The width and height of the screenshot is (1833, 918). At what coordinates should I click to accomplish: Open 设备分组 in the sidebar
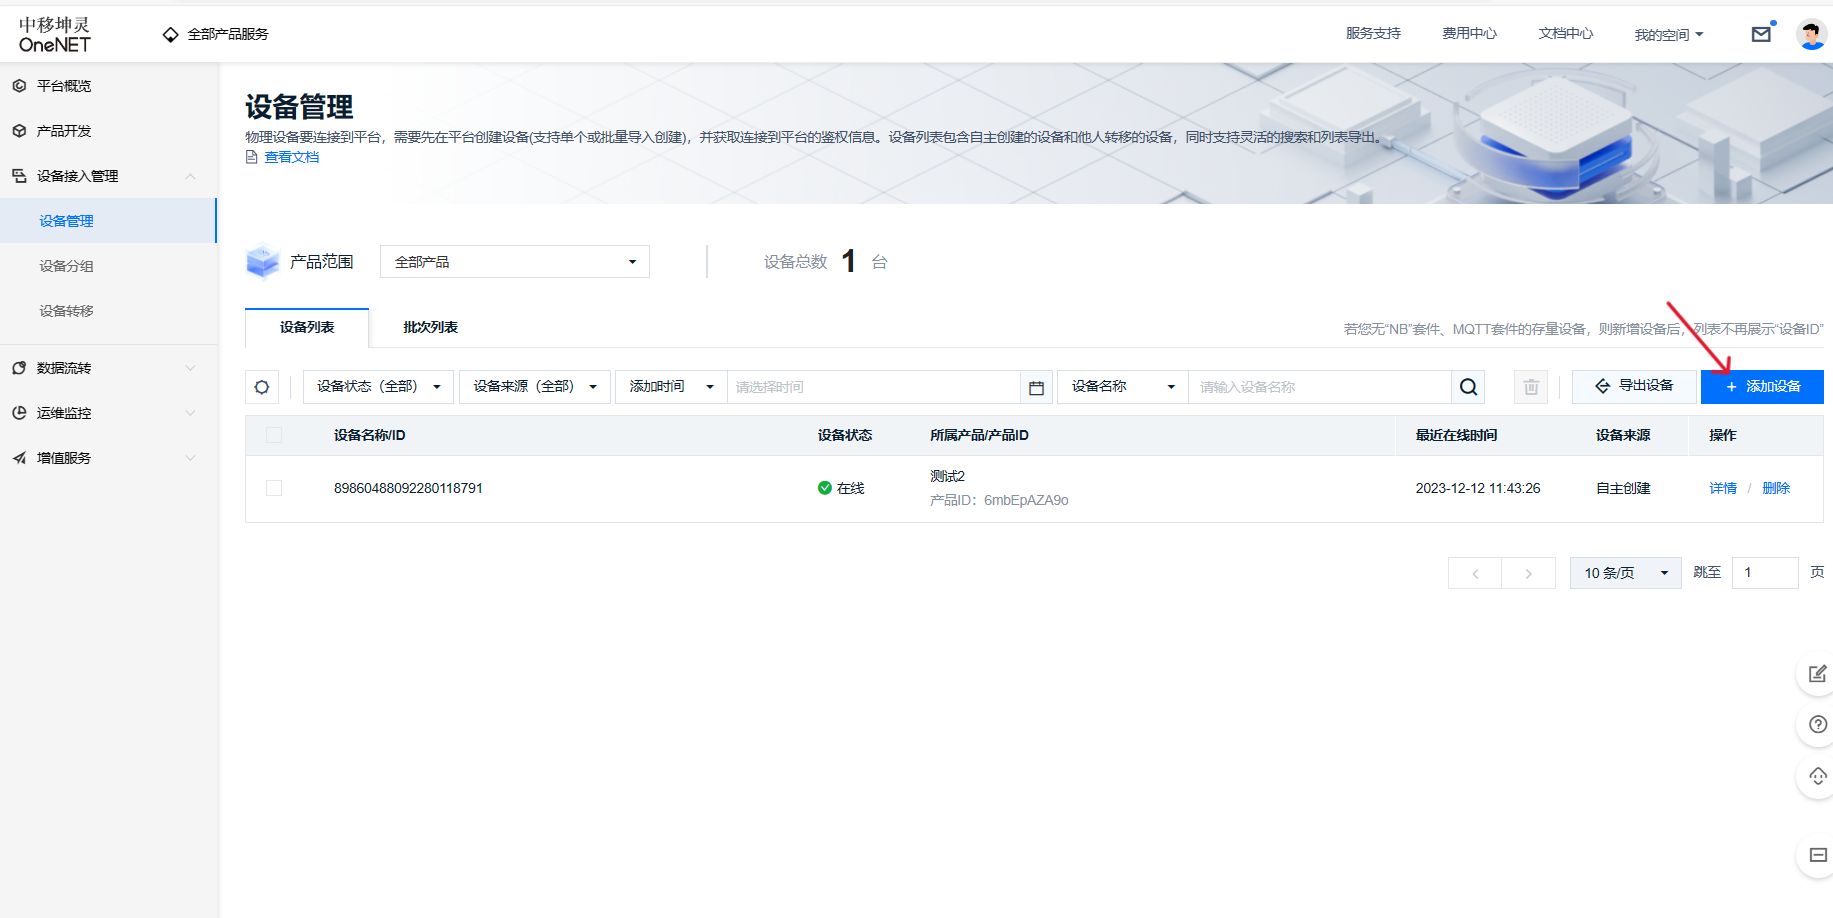[66, 266]
